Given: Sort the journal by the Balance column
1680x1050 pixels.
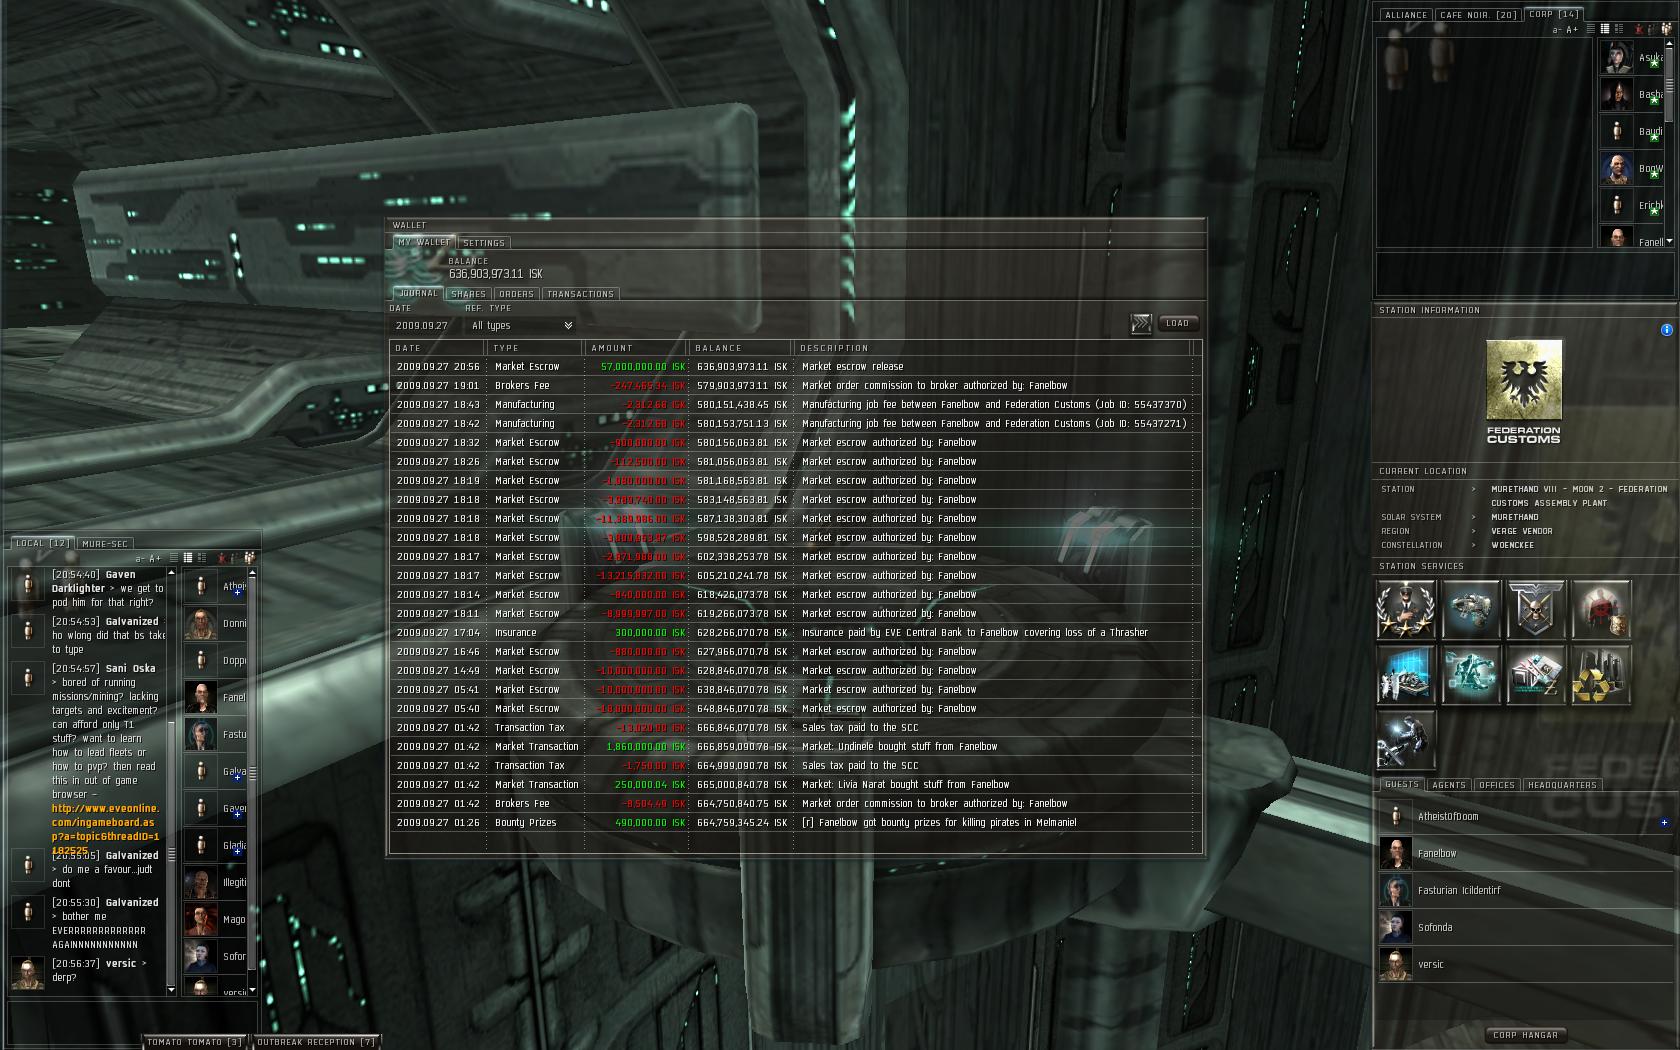Looking at the screenshot, I should [x=741, y=348].
